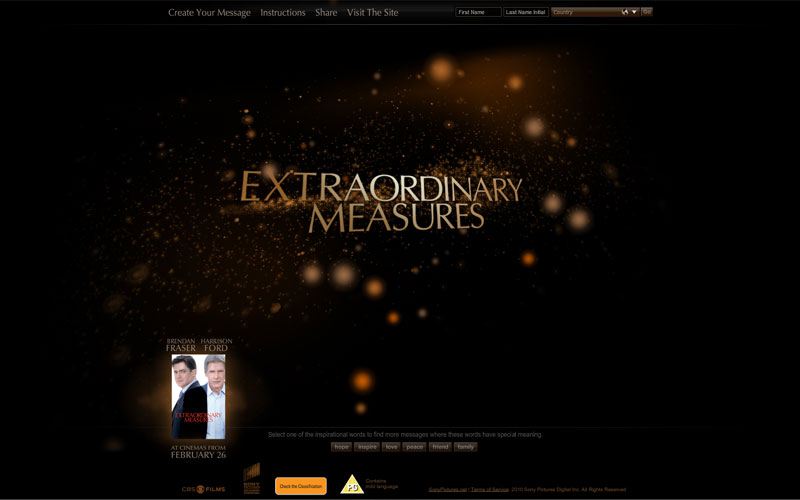Click the globe icon in Country field
The width and height of the screenshot is (800, 500).
624,12
